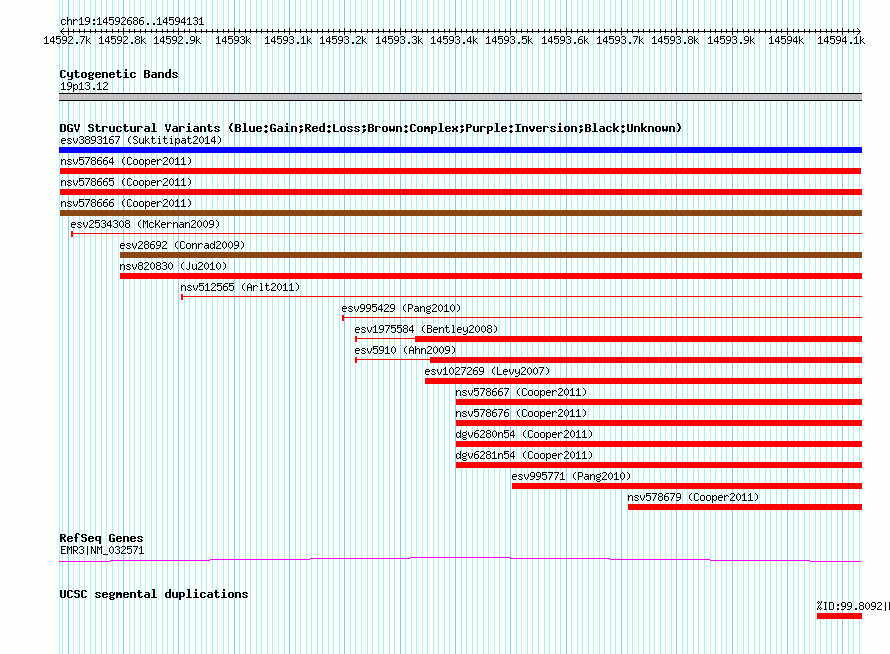Select the 19p13.12 band label

pyautogui.click(x=84, y=86)
